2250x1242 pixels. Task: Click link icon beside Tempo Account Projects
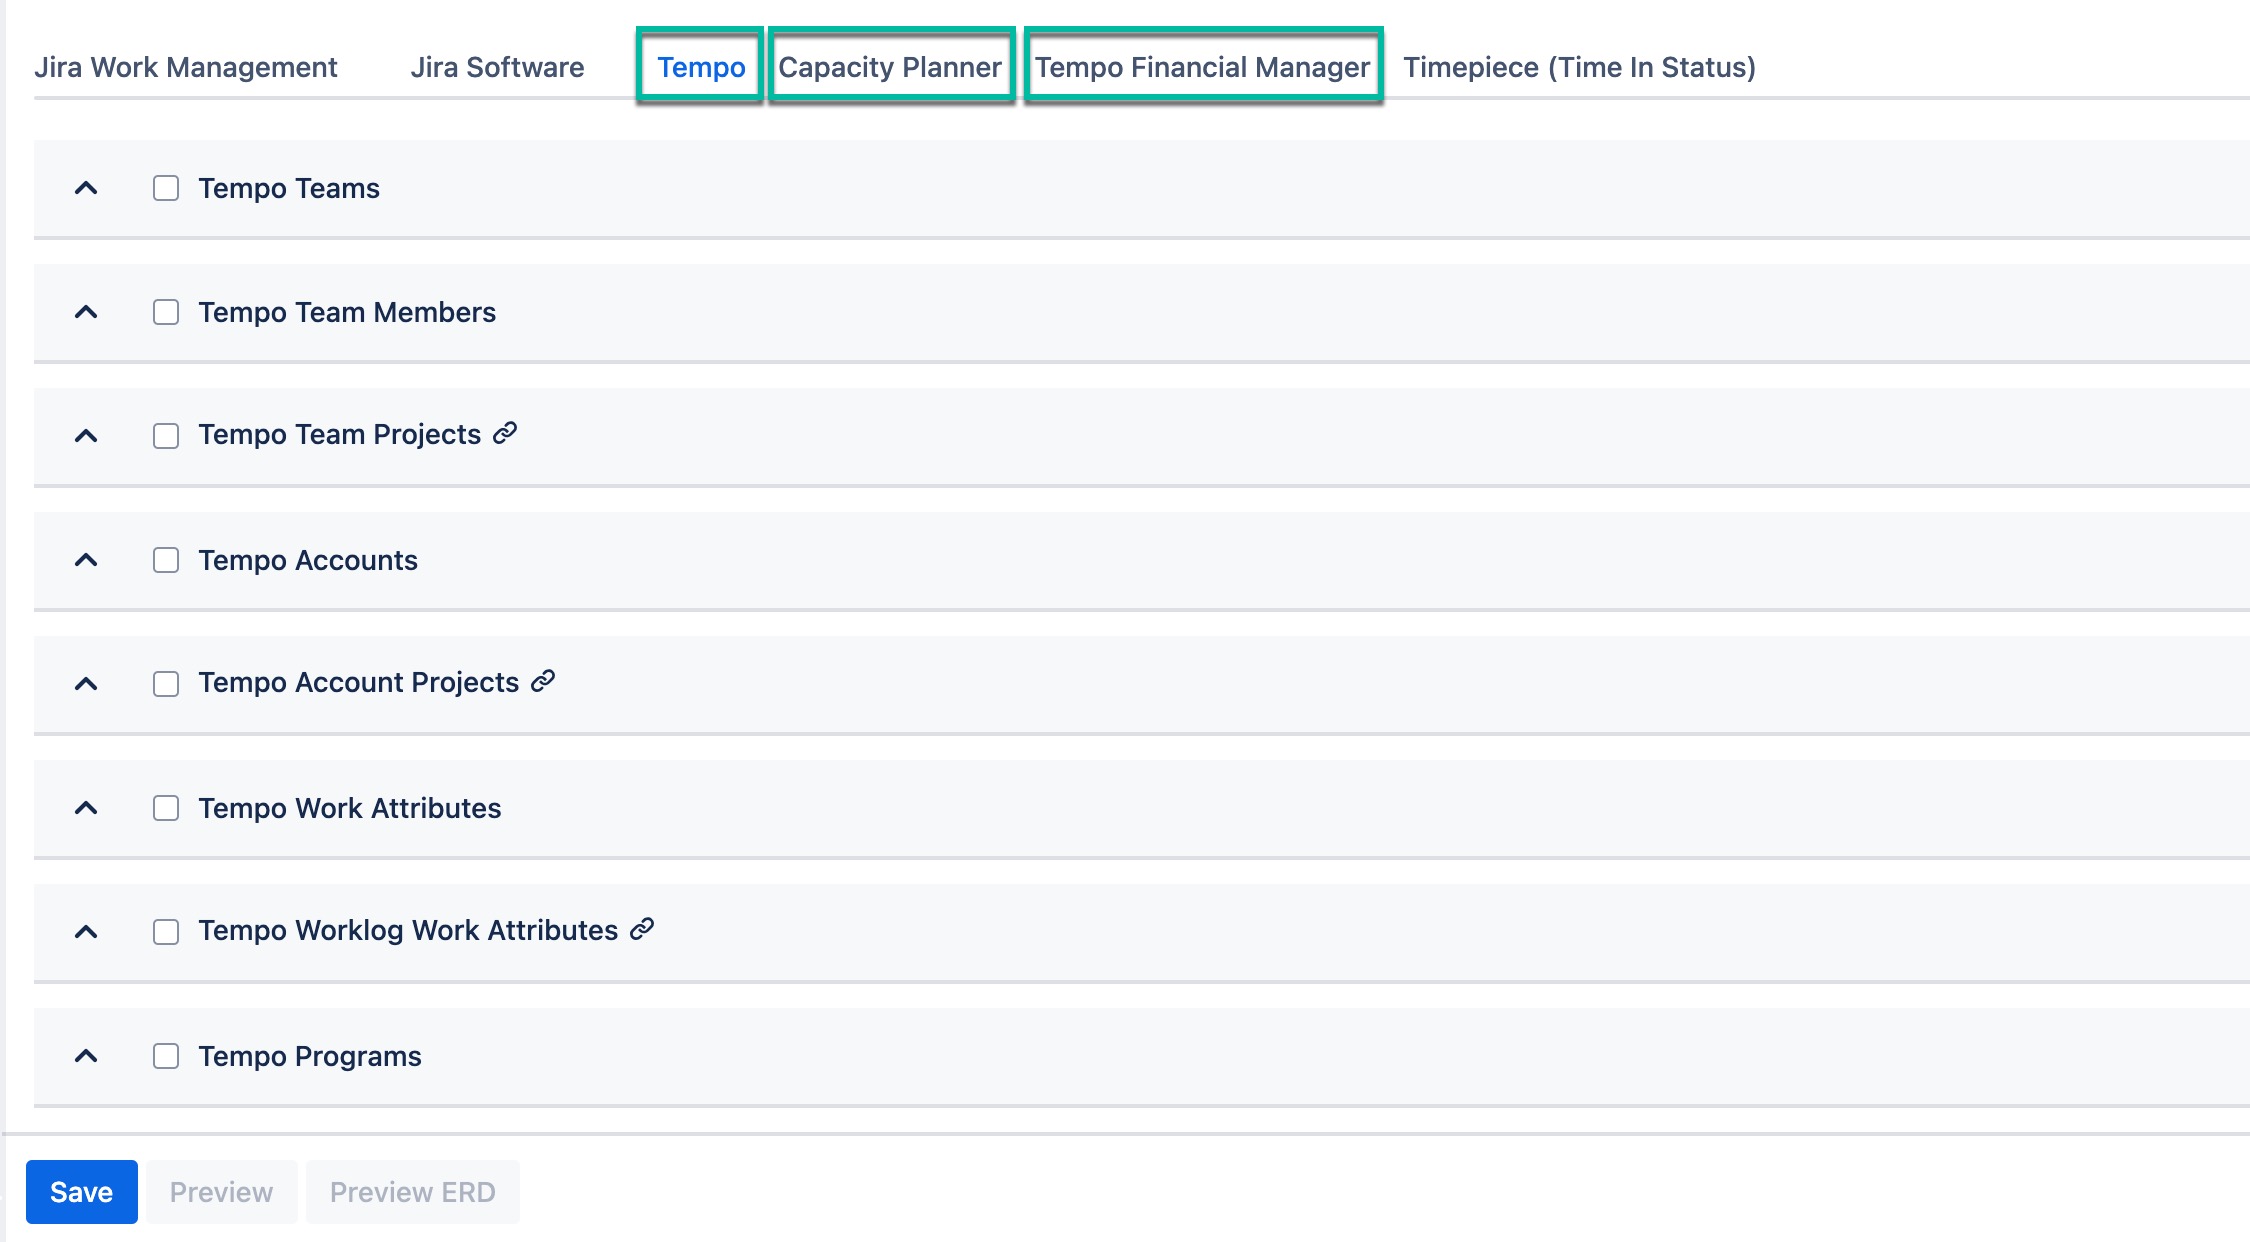pos(543,681)
